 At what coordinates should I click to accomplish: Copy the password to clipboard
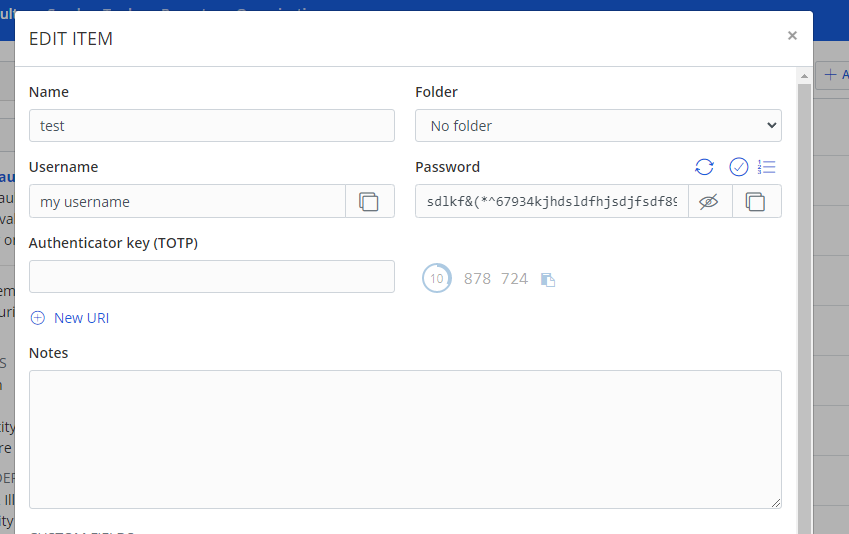(756, 201)
